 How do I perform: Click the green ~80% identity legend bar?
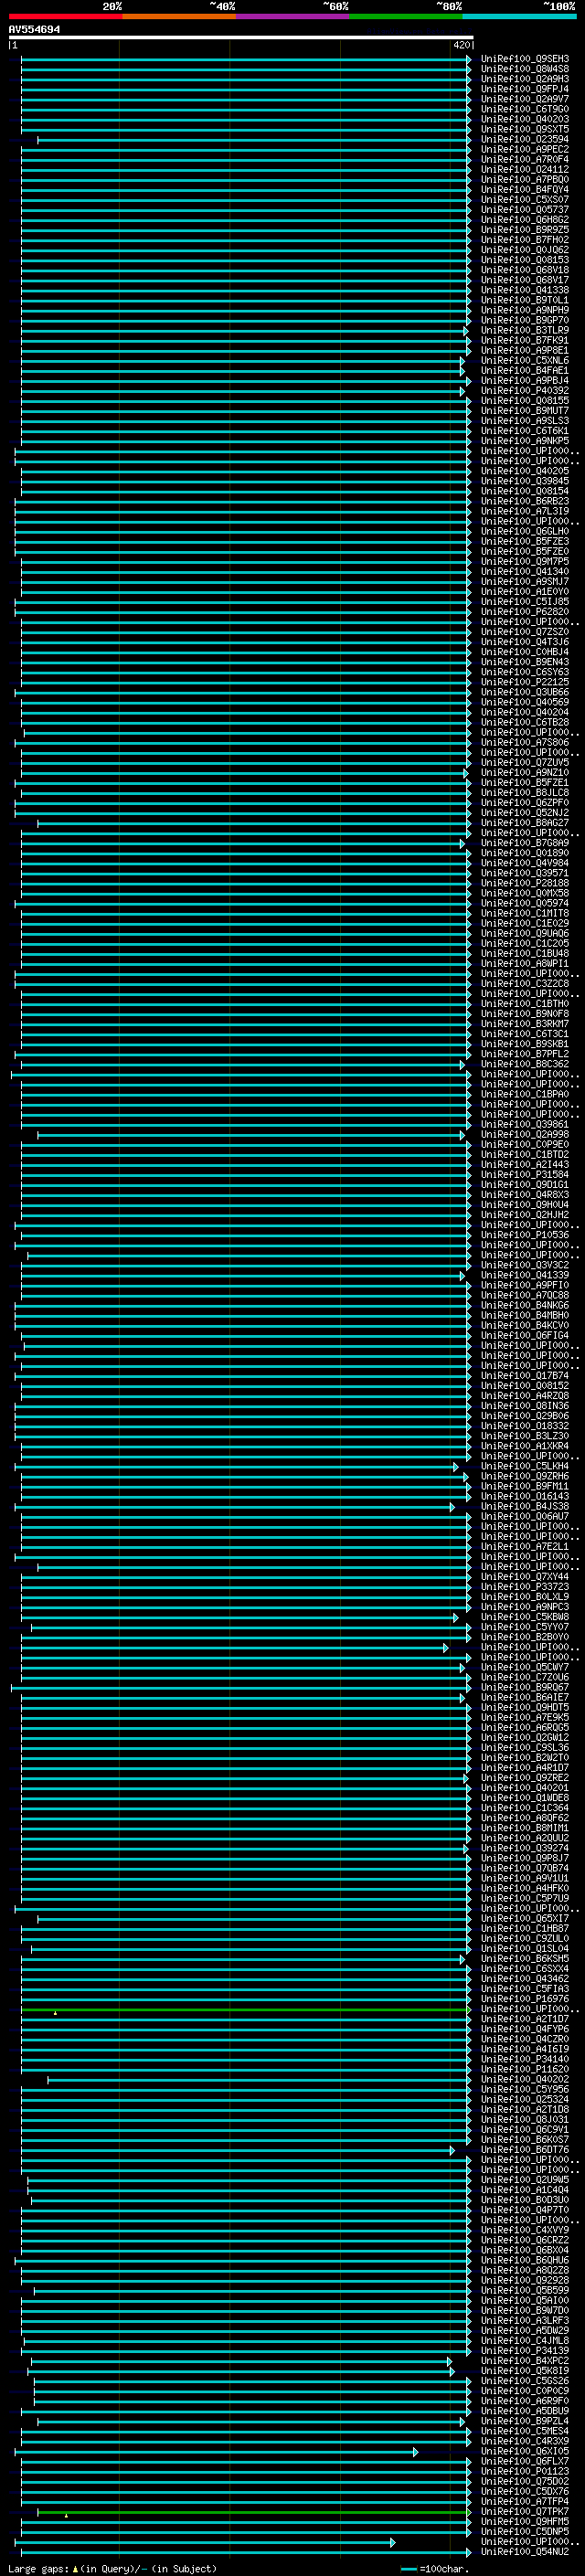tap(406, 16)
